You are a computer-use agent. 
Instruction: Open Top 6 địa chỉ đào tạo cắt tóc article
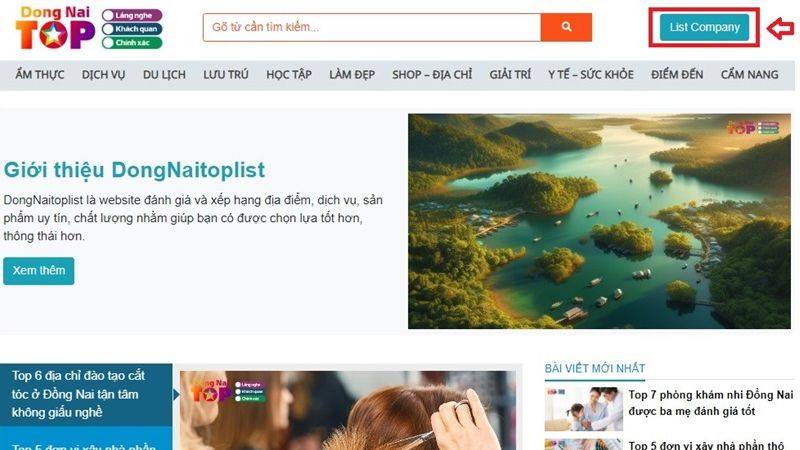pos(79,394)
